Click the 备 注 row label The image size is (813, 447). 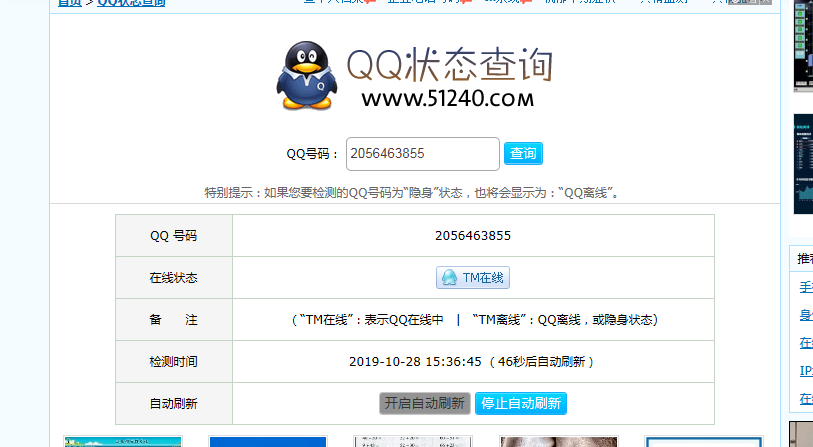coord(174,319)
